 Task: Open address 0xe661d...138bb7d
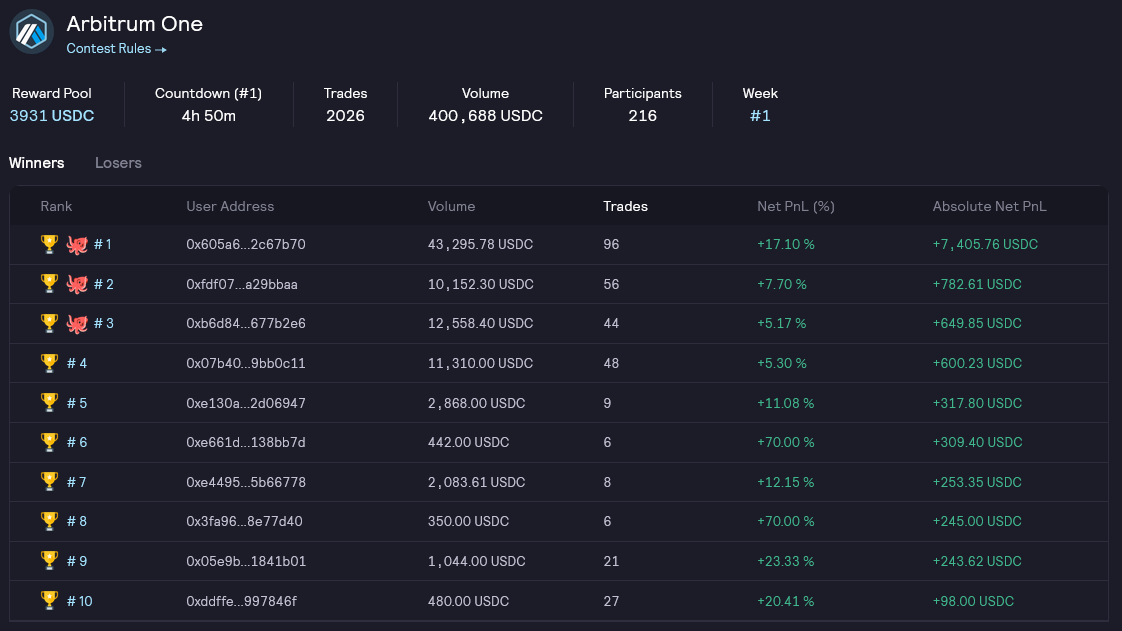(x=245, y=443)
